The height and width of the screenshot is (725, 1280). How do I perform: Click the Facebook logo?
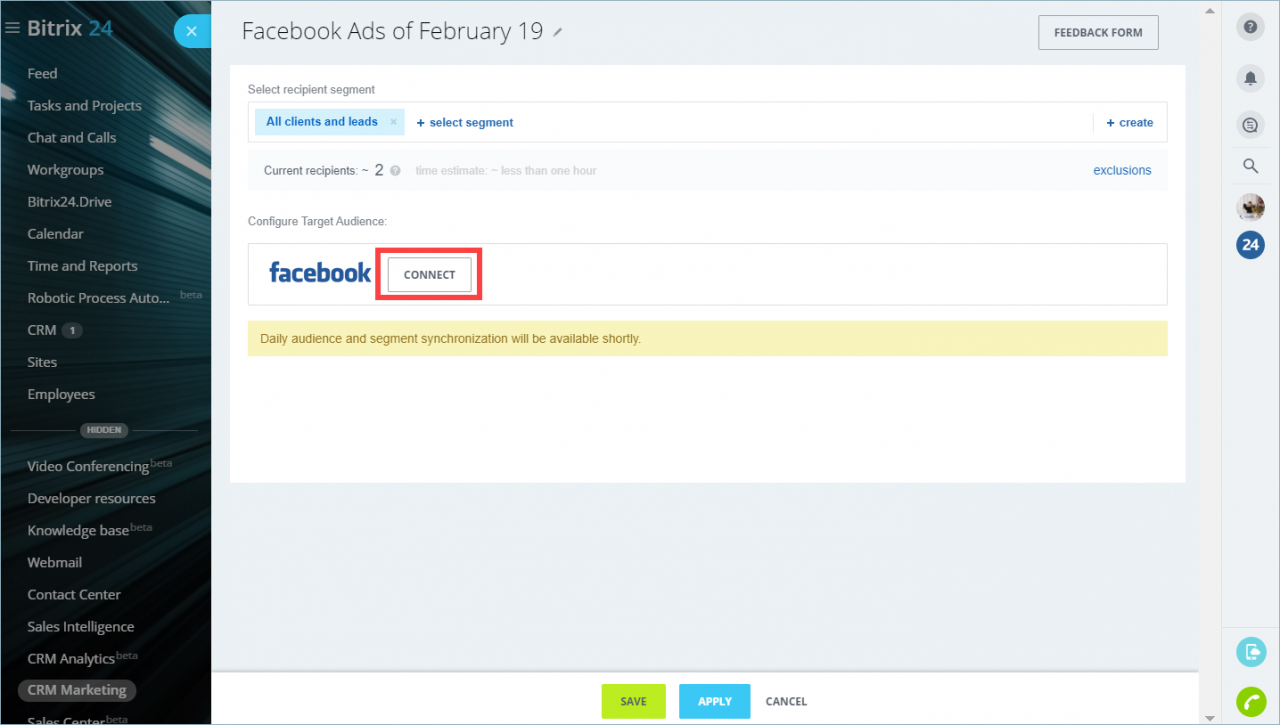(x=320, y=272)
